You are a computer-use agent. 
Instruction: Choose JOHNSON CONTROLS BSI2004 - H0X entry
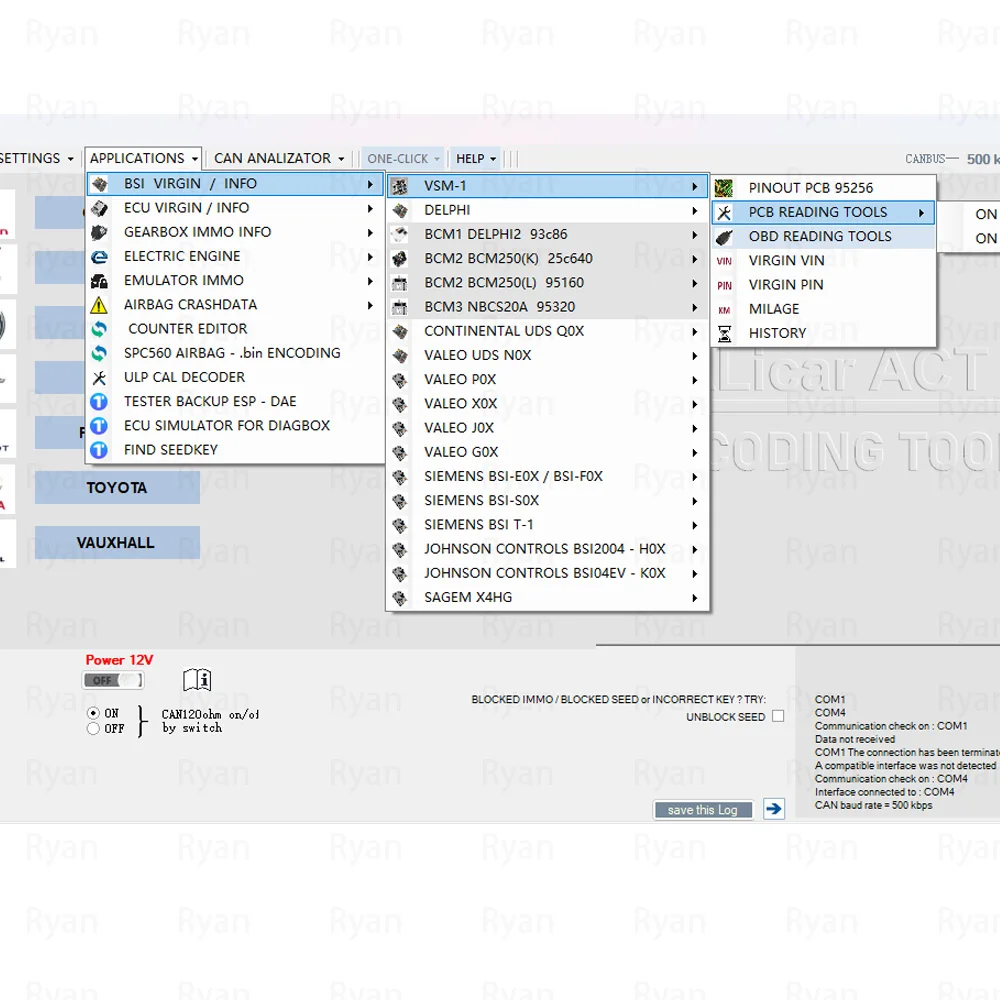click(x=547, y=550)
